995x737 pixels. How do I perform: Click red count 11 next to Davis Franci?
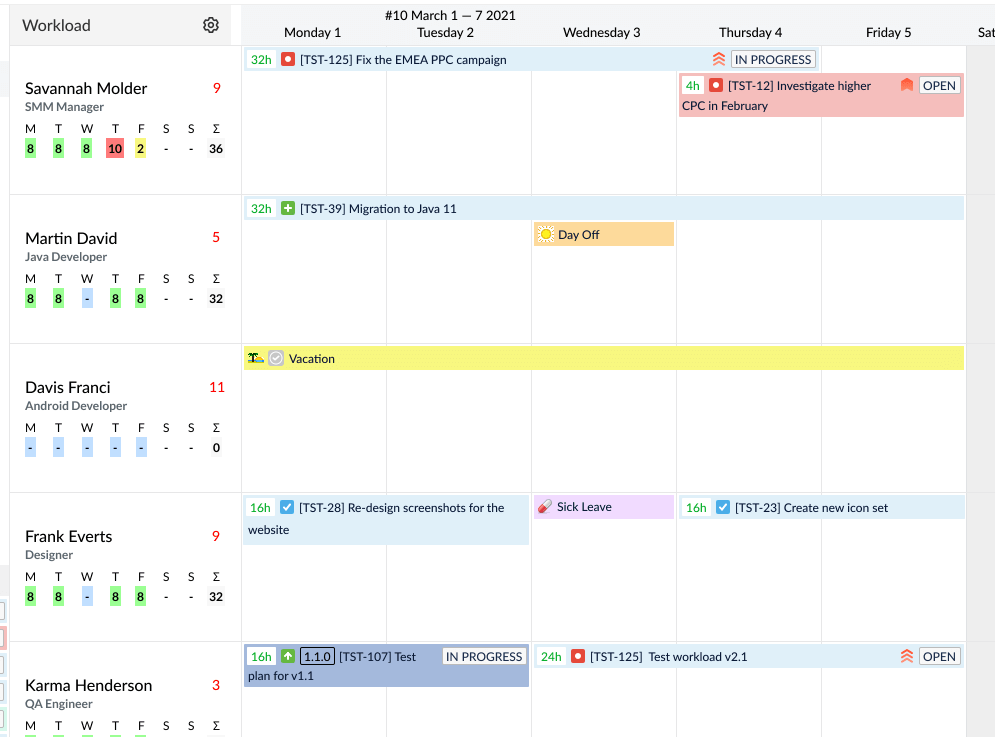[x=216, y=387]
